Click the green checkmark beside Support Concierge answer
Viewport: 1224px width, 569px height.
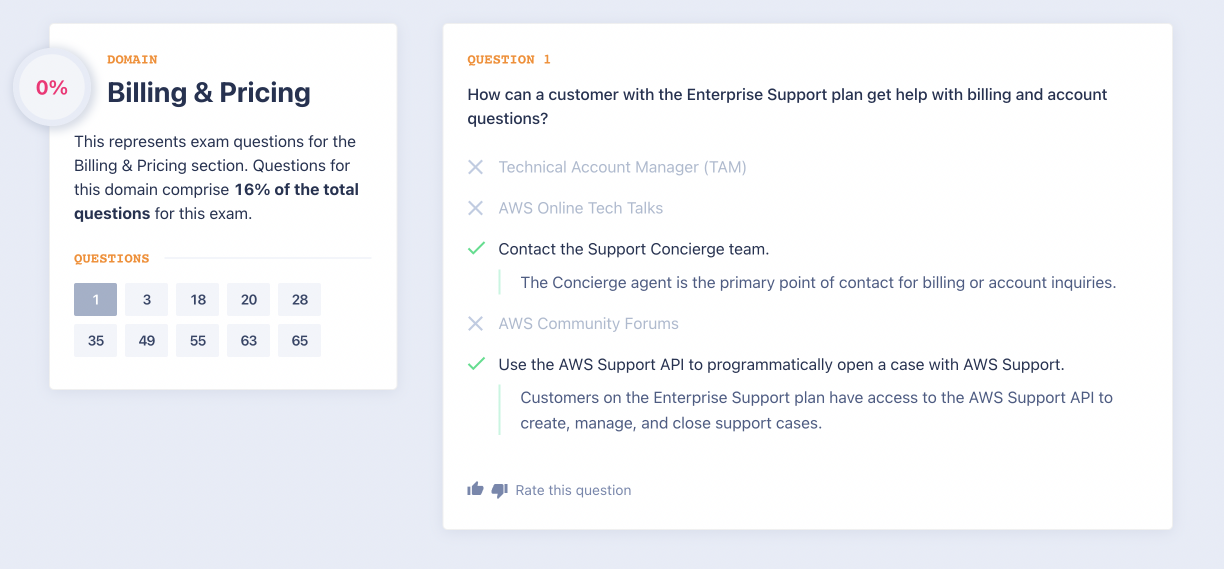coord(476,249)
